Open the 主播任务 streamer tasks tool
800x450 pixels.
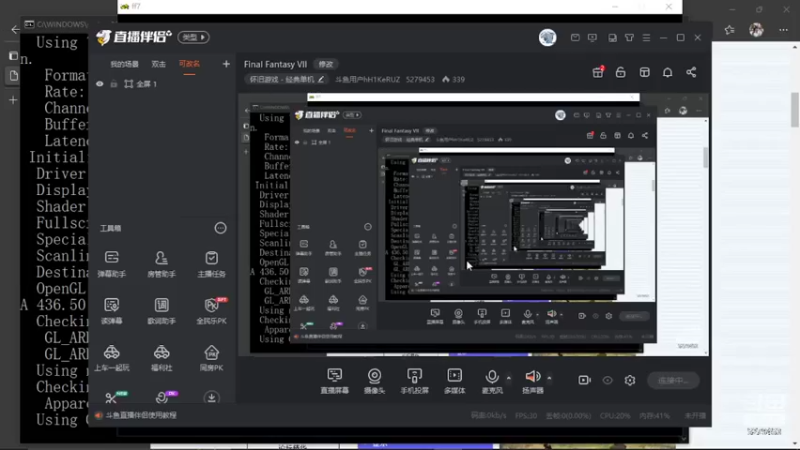(211, 264)
